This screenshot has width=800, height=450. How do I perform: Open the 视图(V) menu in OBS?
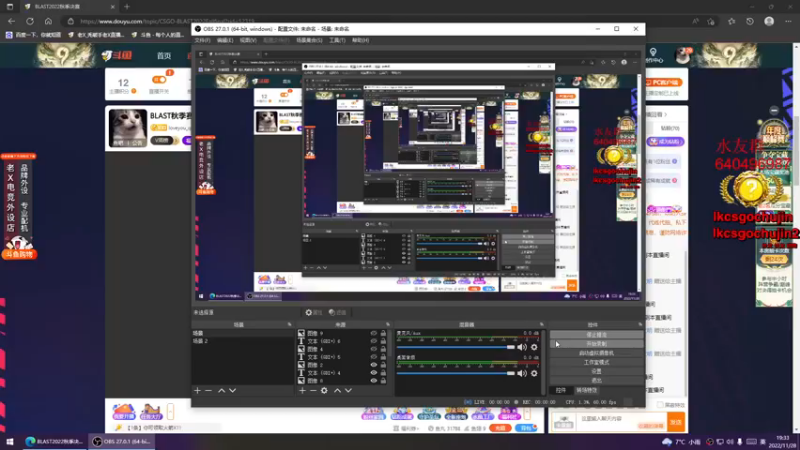(248, 40)
